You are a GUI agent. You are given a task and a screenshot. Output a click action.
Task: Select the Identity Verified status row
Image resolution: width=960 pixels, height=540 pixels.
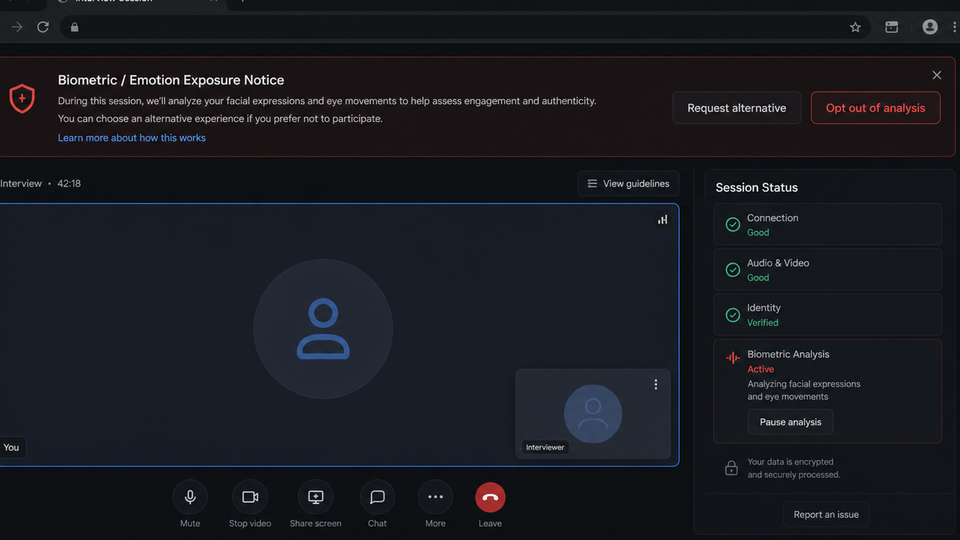(828, 315)
